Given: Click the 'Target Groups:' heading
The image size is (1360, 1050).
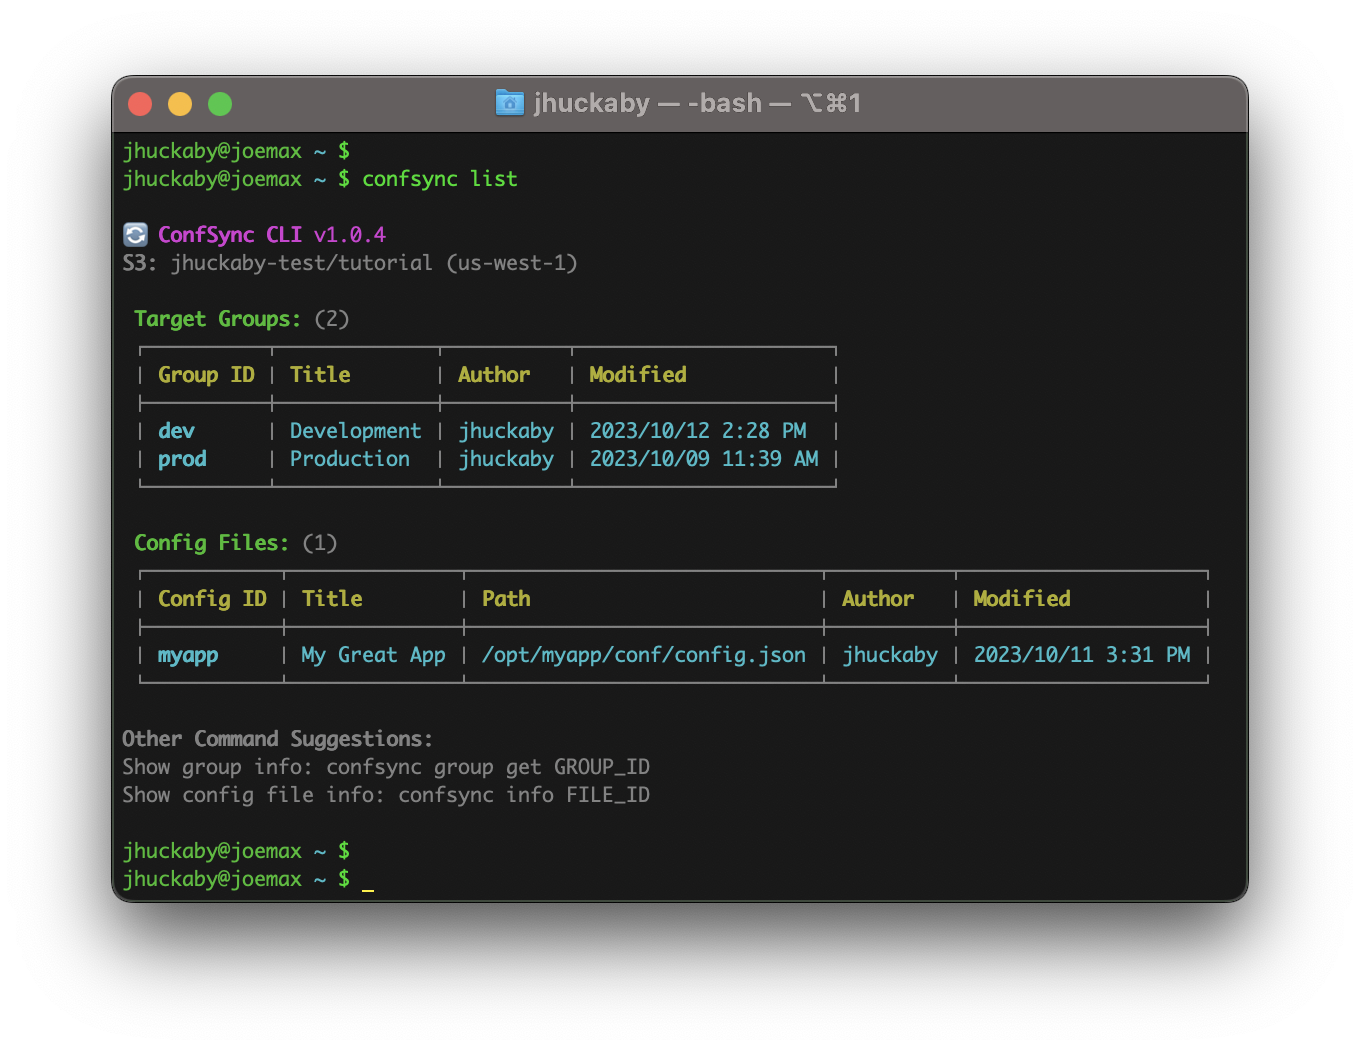Looking at the screenshot, I should coord(217,319).
